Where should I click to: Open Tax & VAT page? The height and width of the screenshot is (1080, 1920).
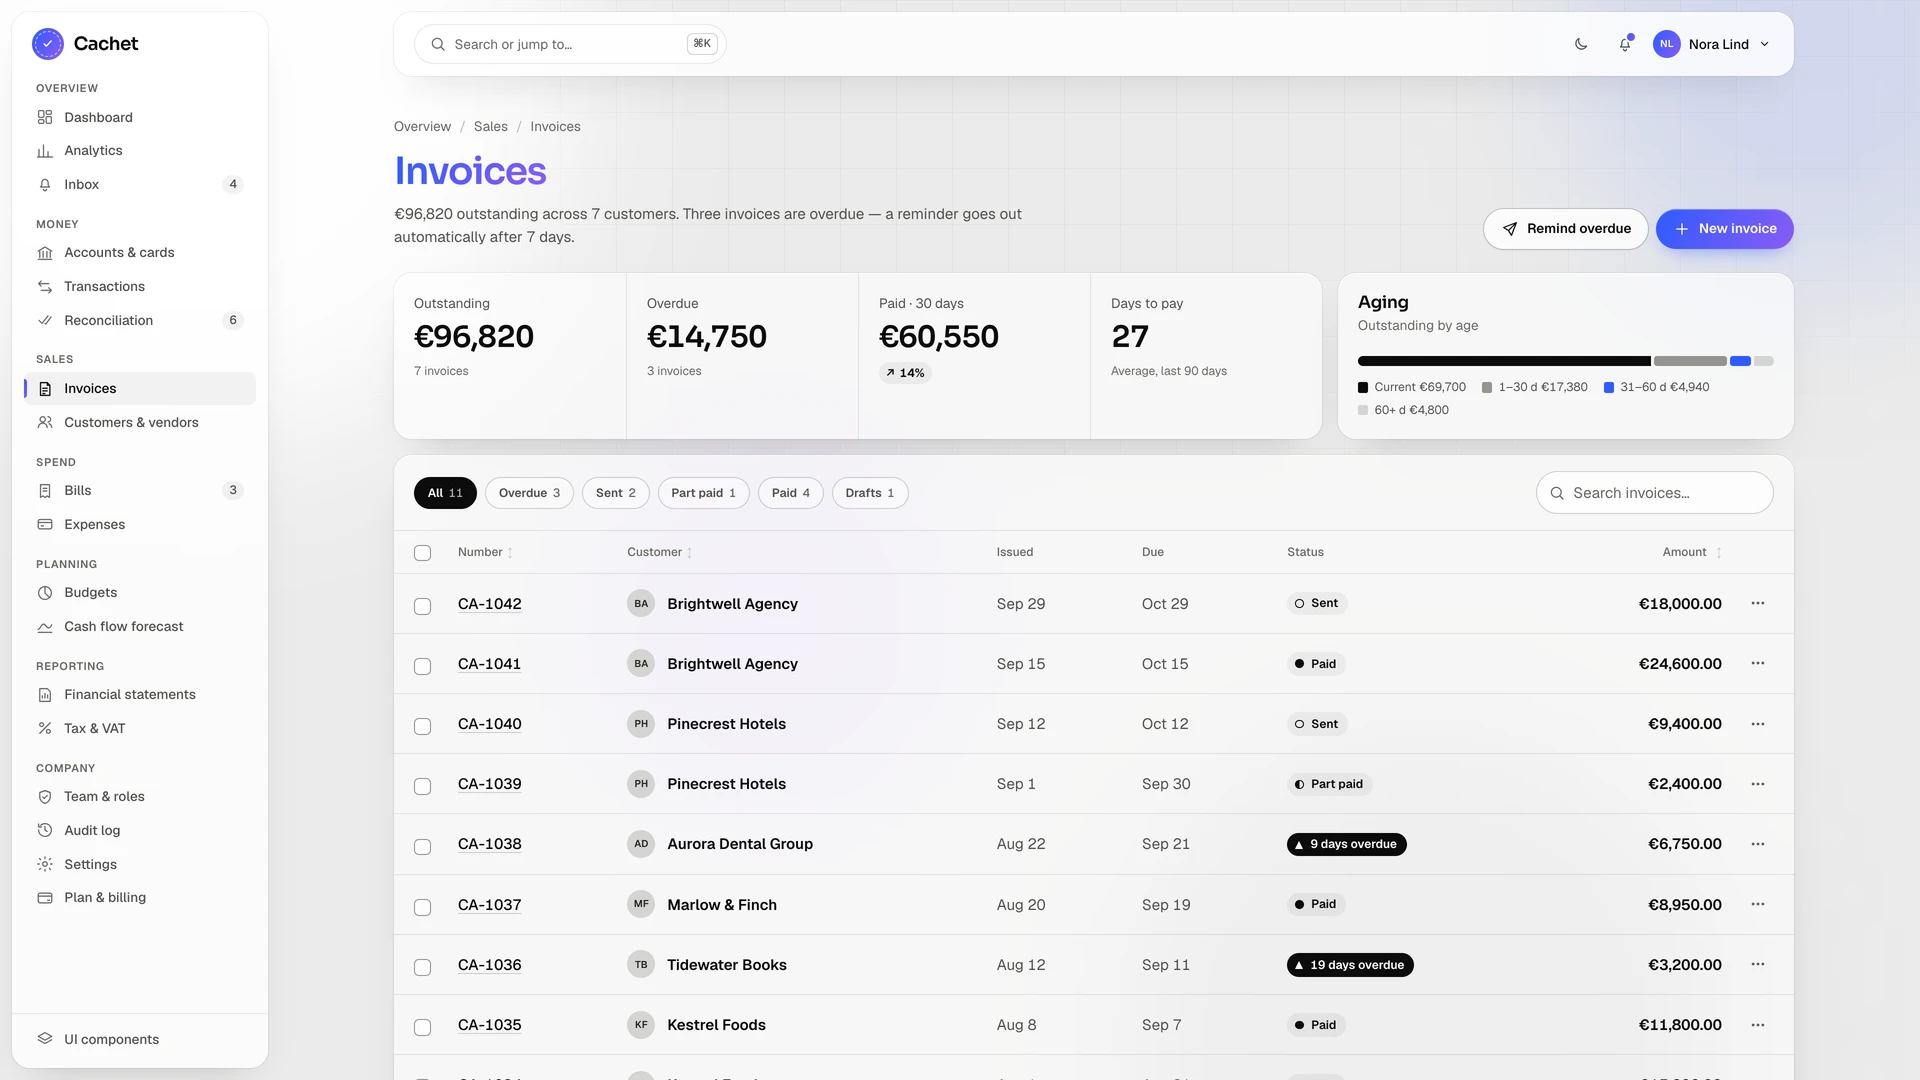pos(140,729)
